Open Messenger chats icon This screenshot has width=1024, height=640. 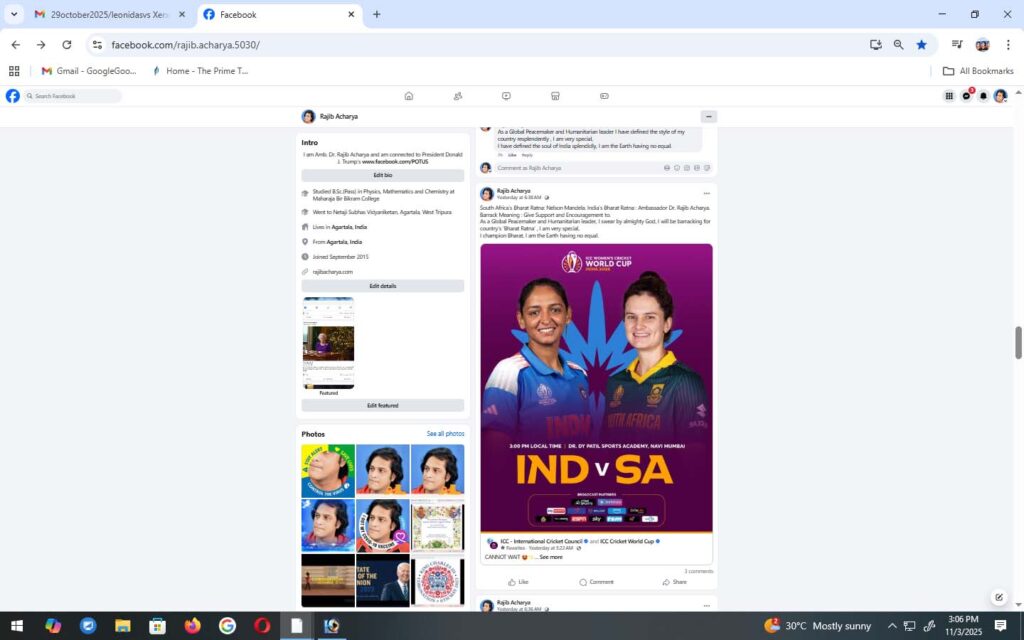pos(966,96)
